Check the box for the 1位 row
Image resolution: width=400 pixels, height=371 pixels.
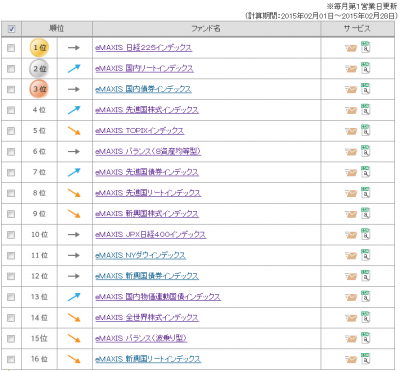coord(11,48)
